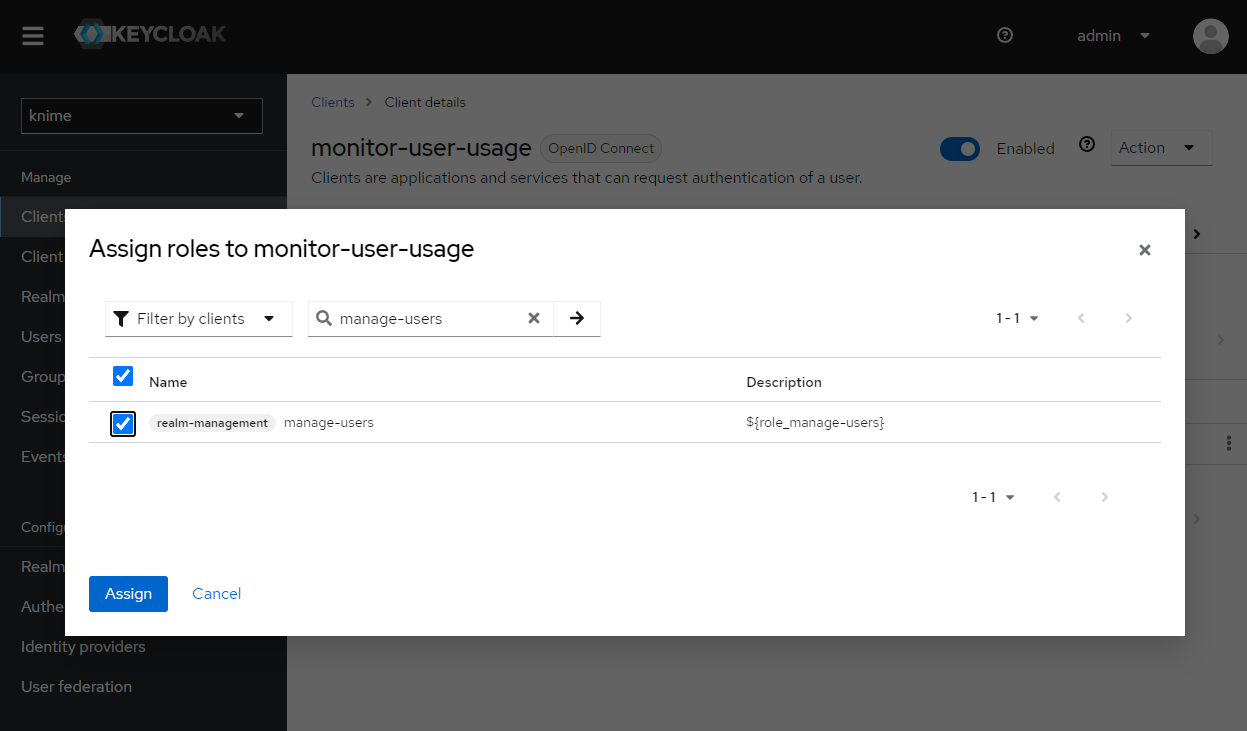The image size is (1247, 731).
Task: Open the Filter by clients dropdown
Action: [x=199, y=319]
